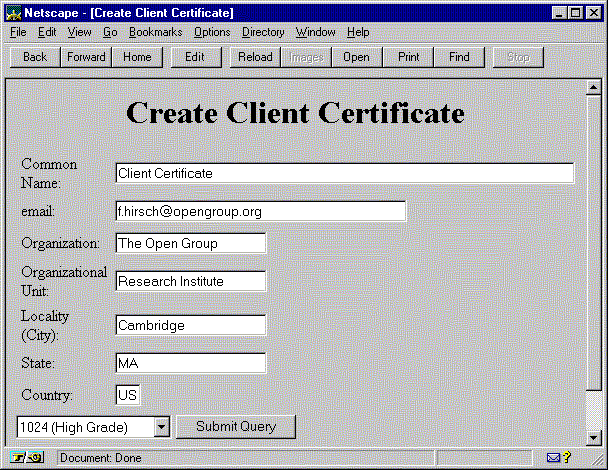
Task: Click the State input field
Action: point(191,363)
